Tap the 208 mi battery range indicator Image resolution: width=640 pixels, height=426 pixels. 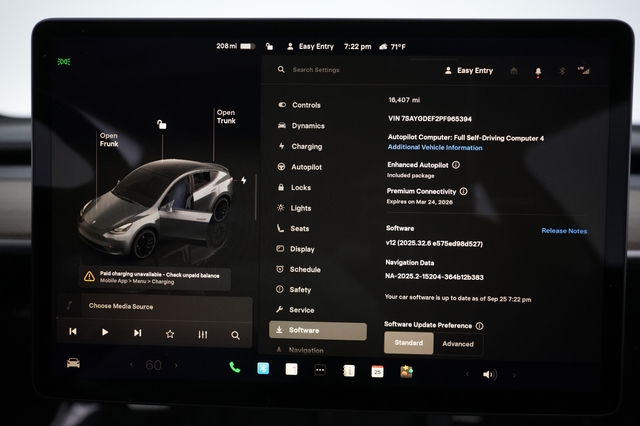click(235, 46)
